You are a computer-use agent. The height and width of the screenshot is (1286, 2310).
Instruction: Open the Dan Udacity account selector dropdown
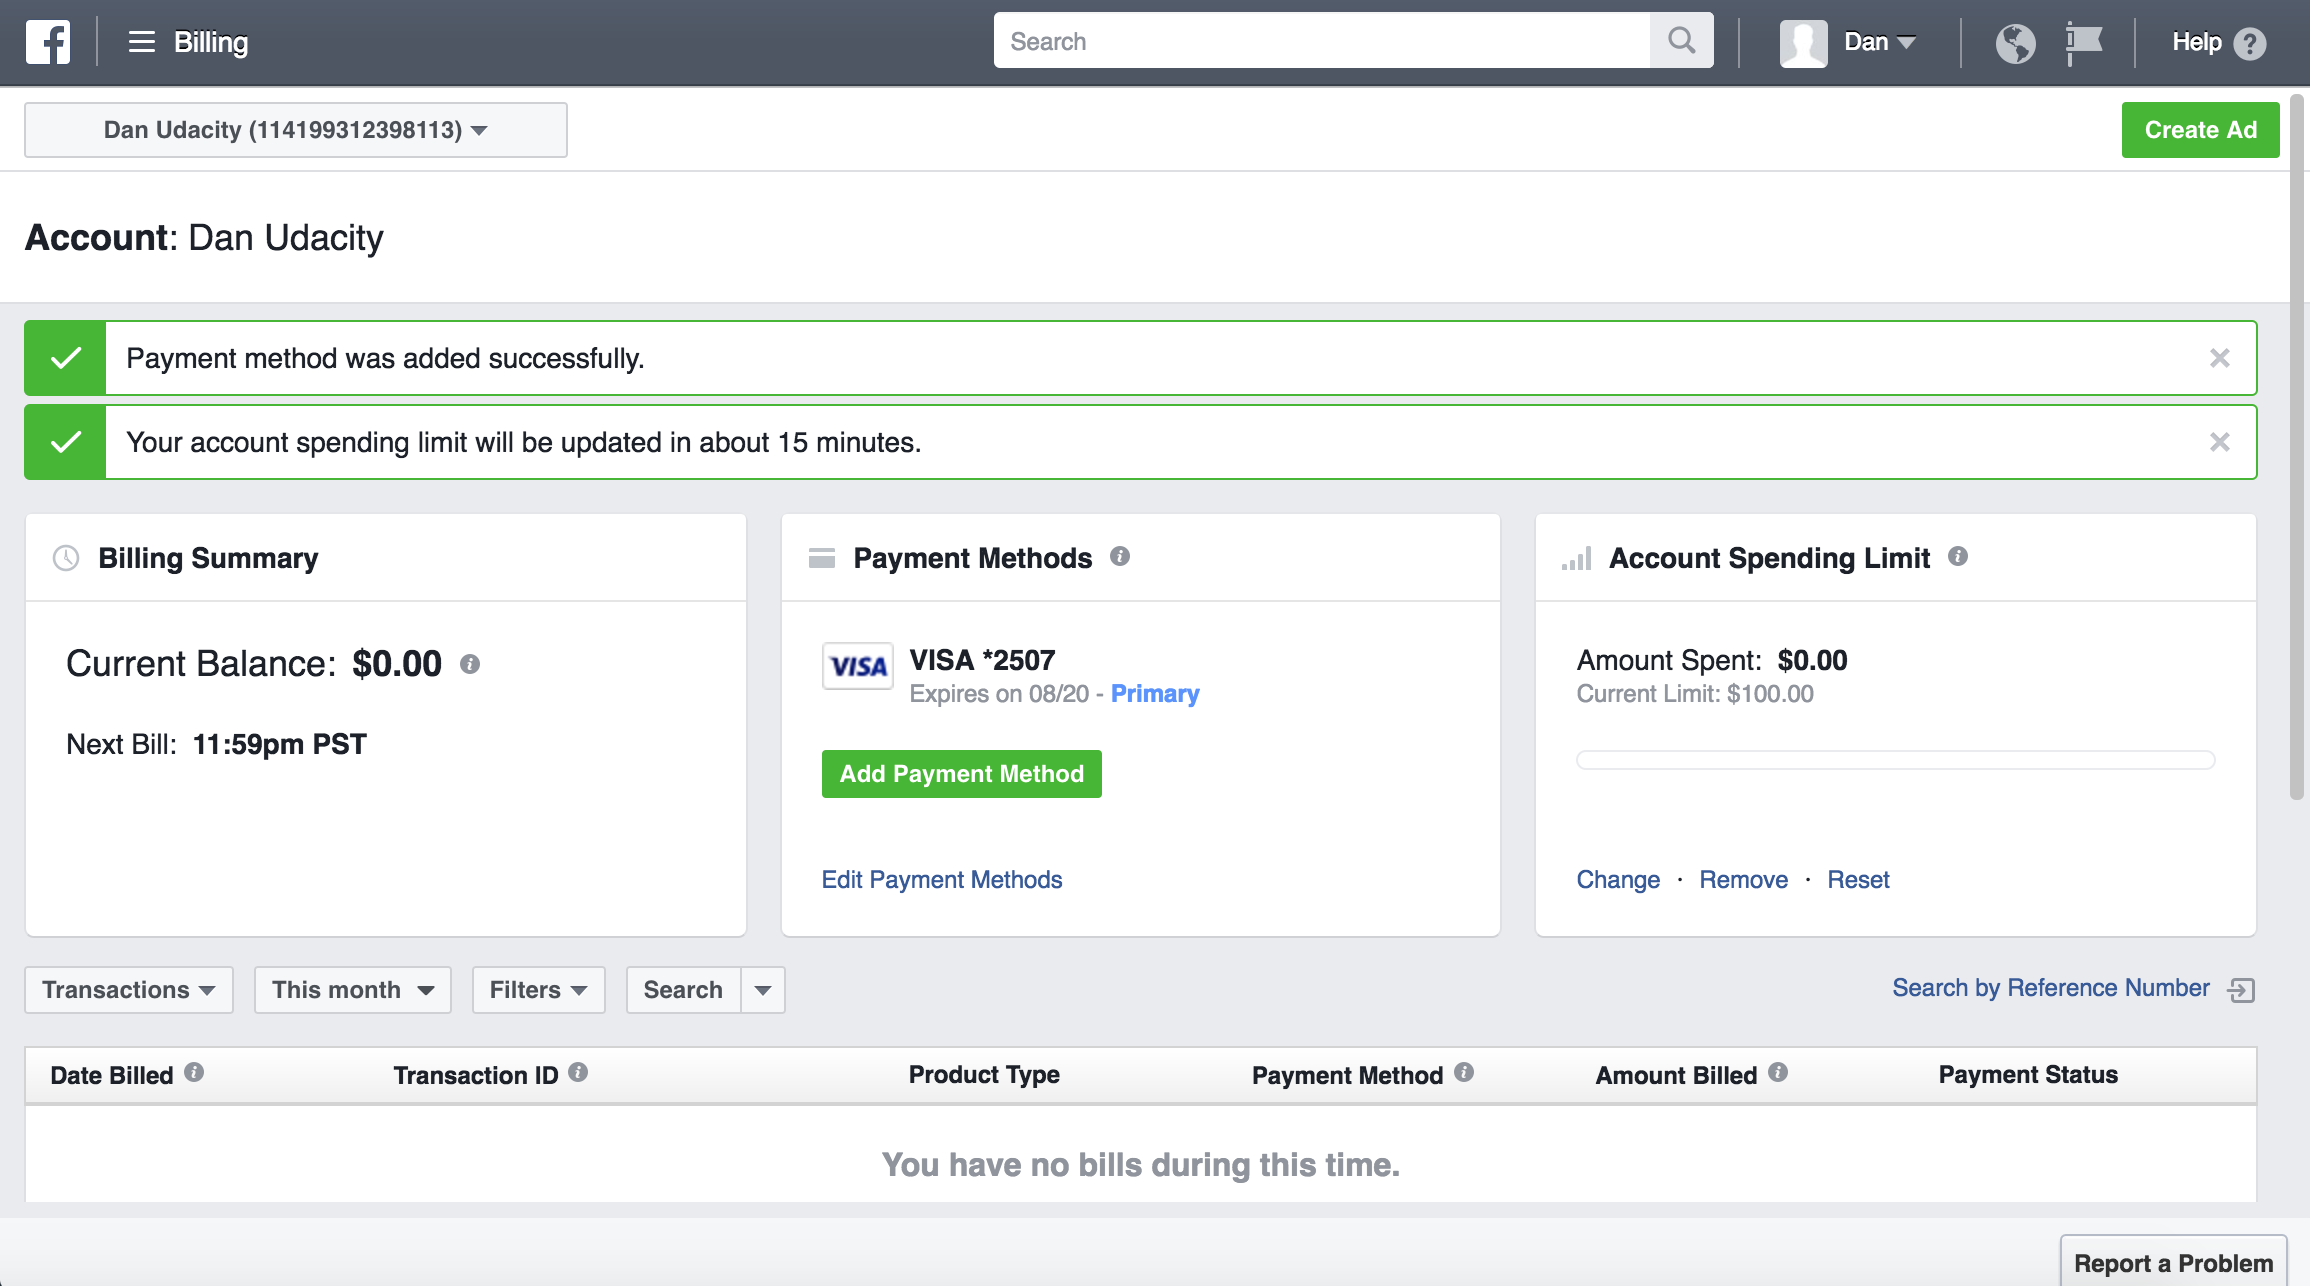coord(295,129)
